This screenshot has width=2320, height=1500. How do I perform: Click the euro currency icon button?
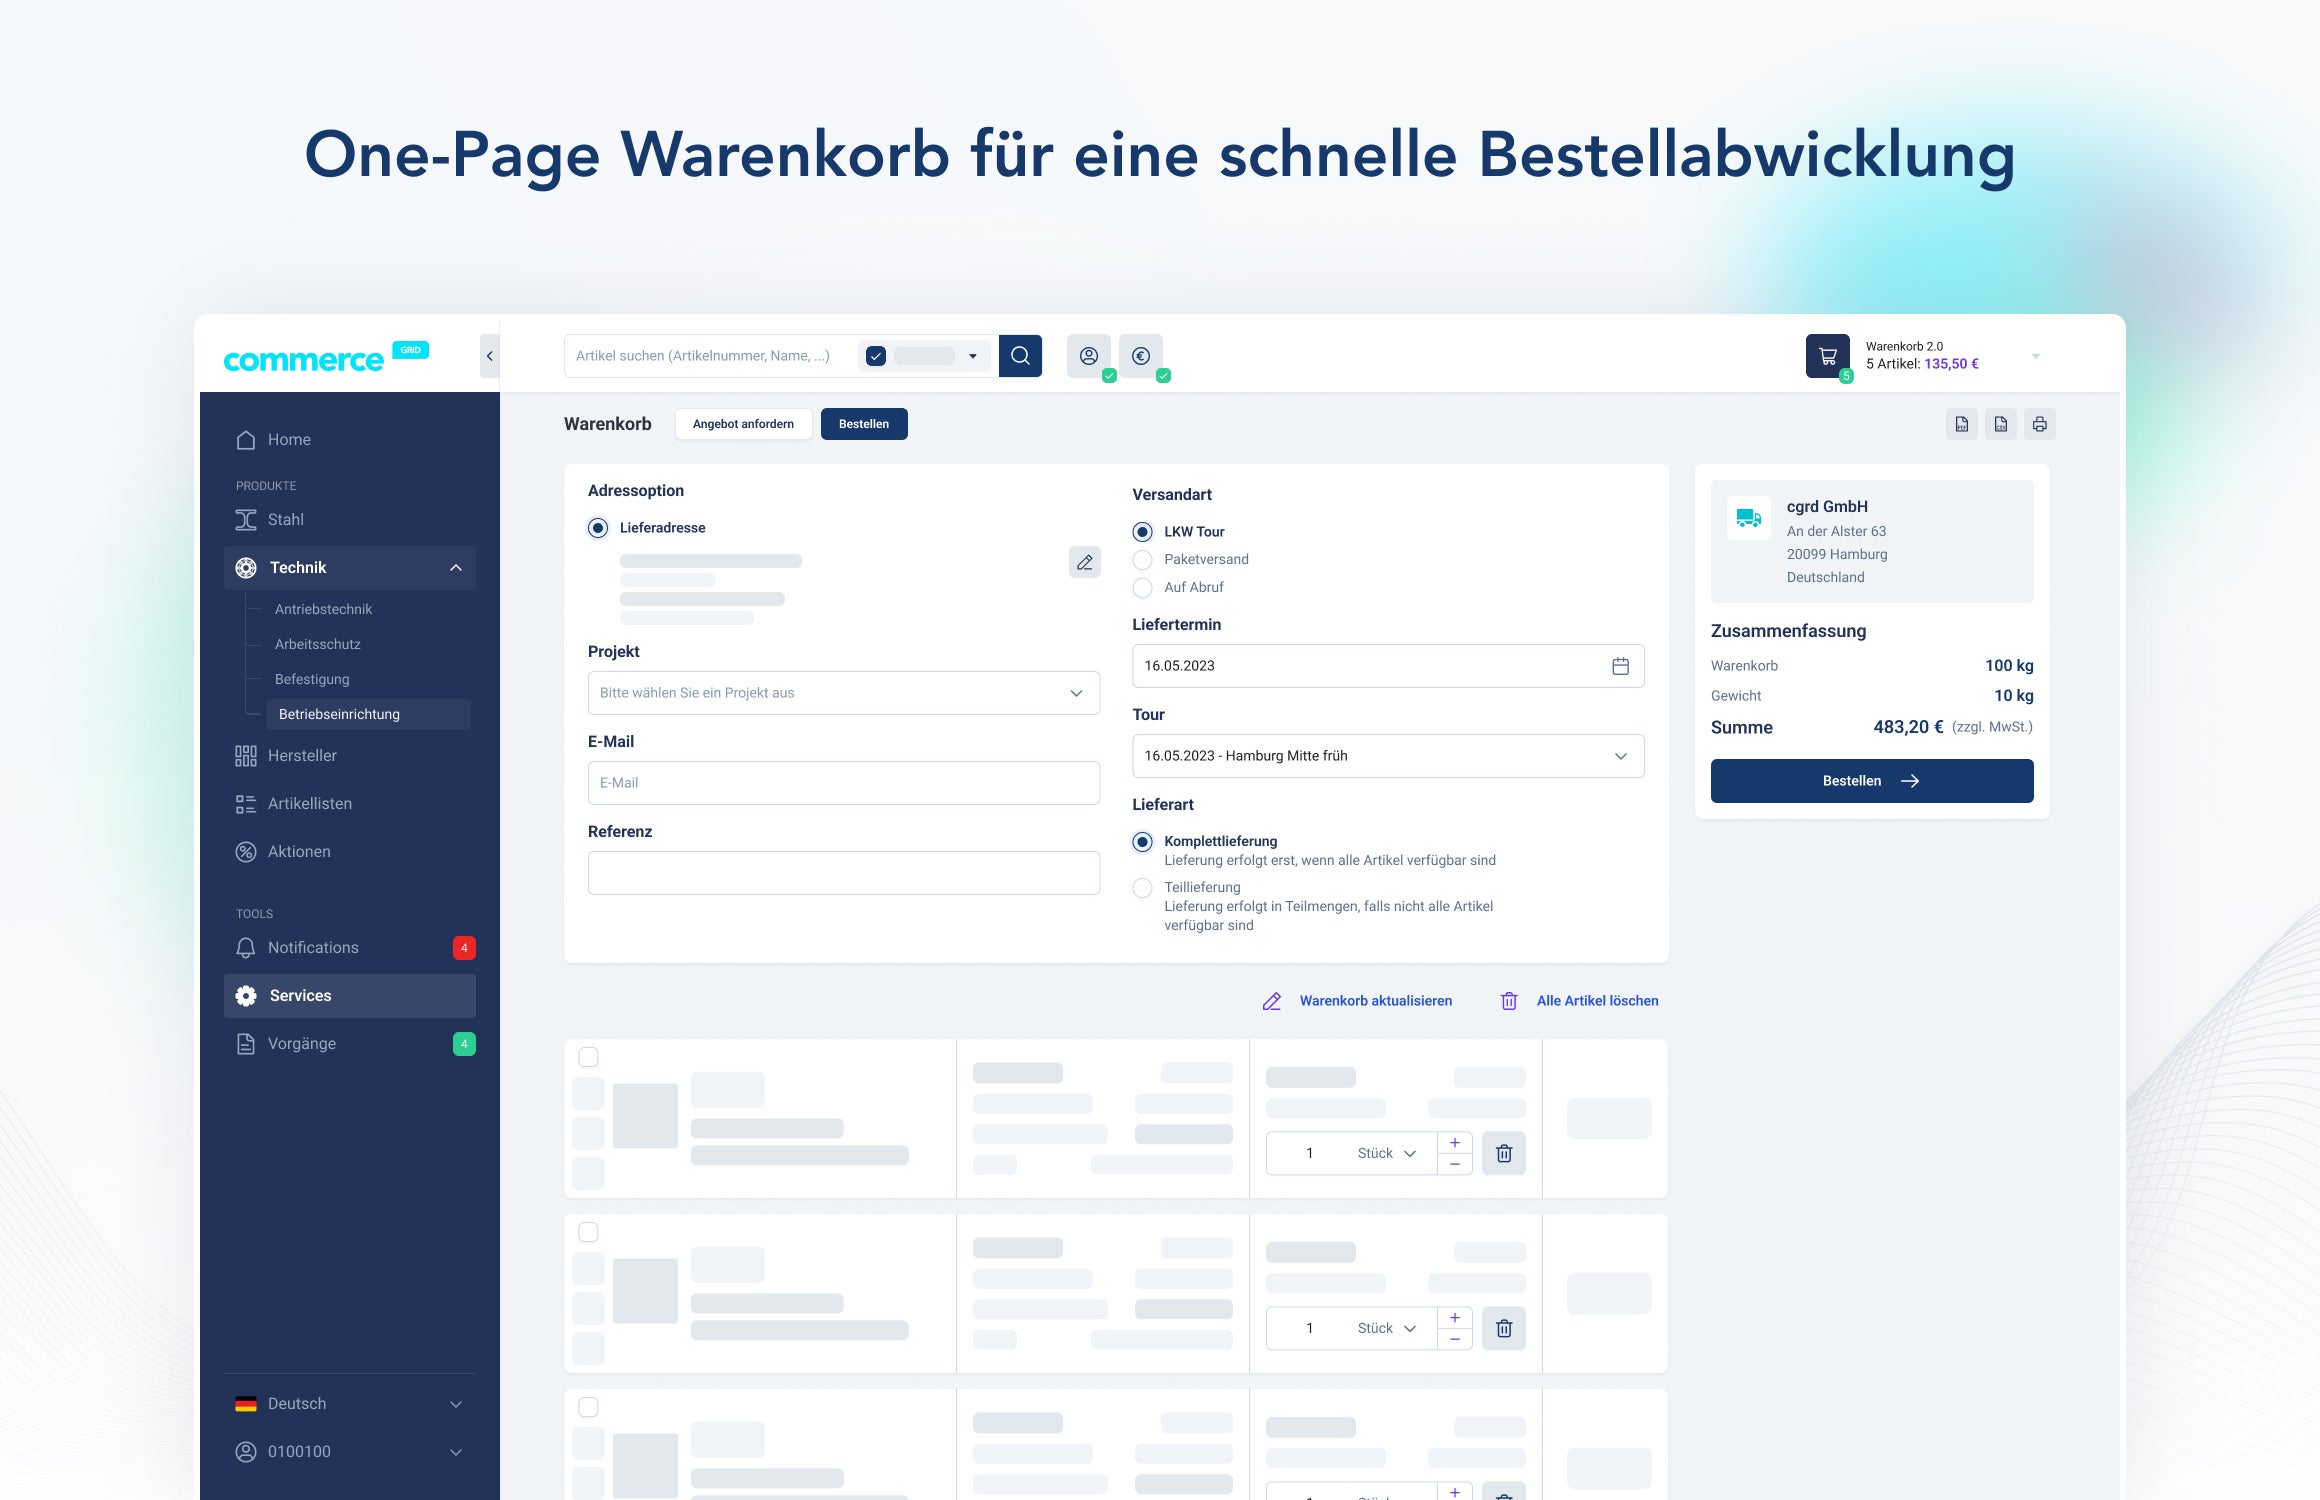coord(1140,356)
